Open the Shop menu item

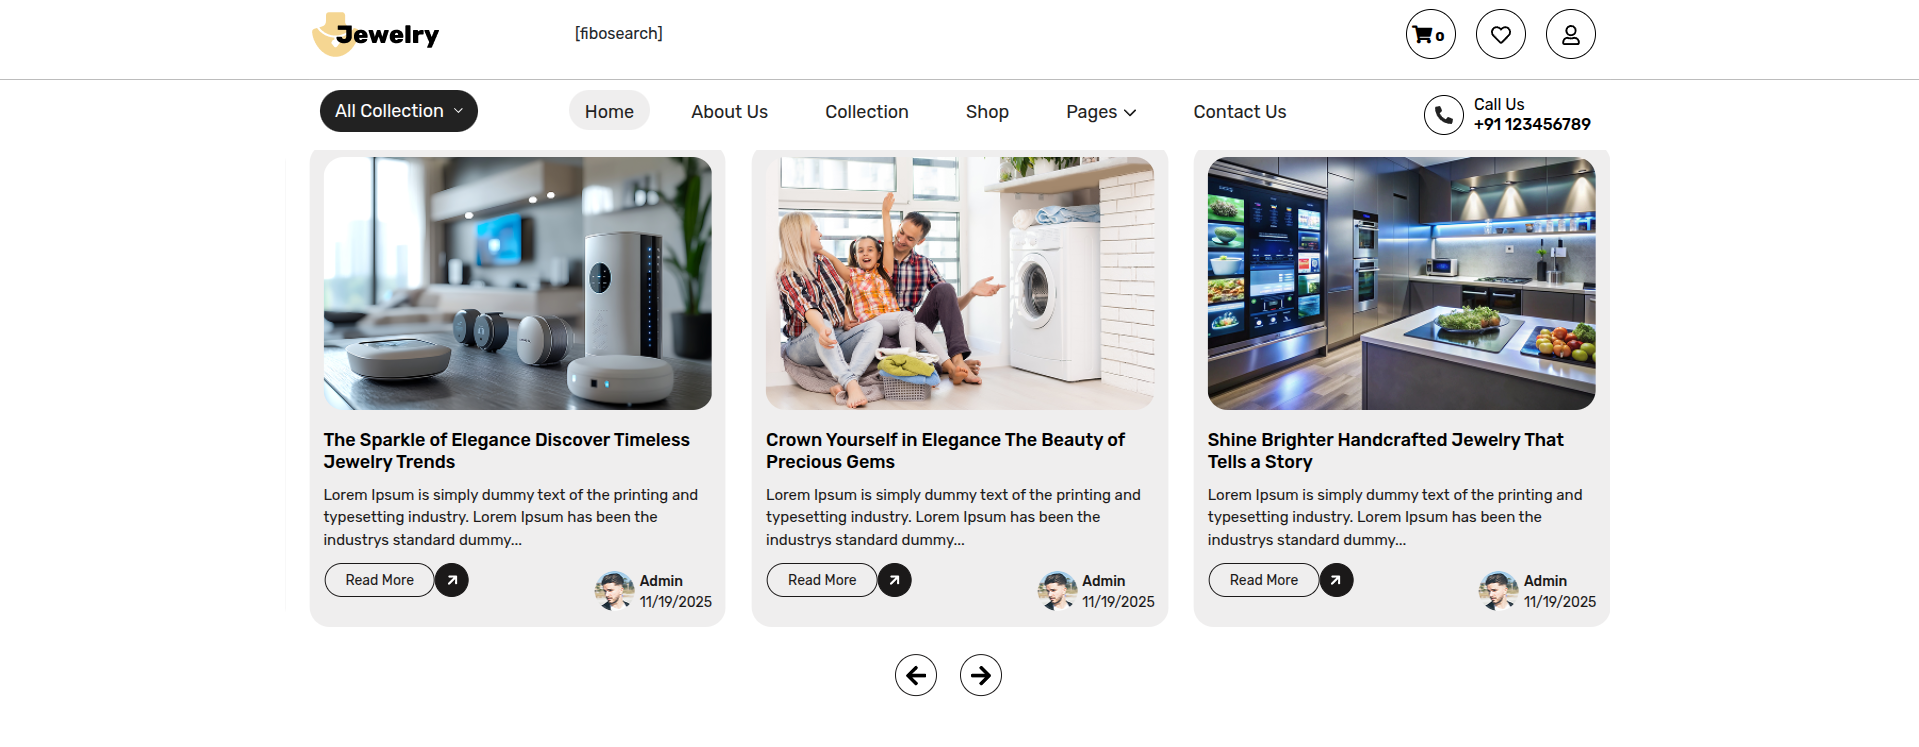tap(987, 112)
